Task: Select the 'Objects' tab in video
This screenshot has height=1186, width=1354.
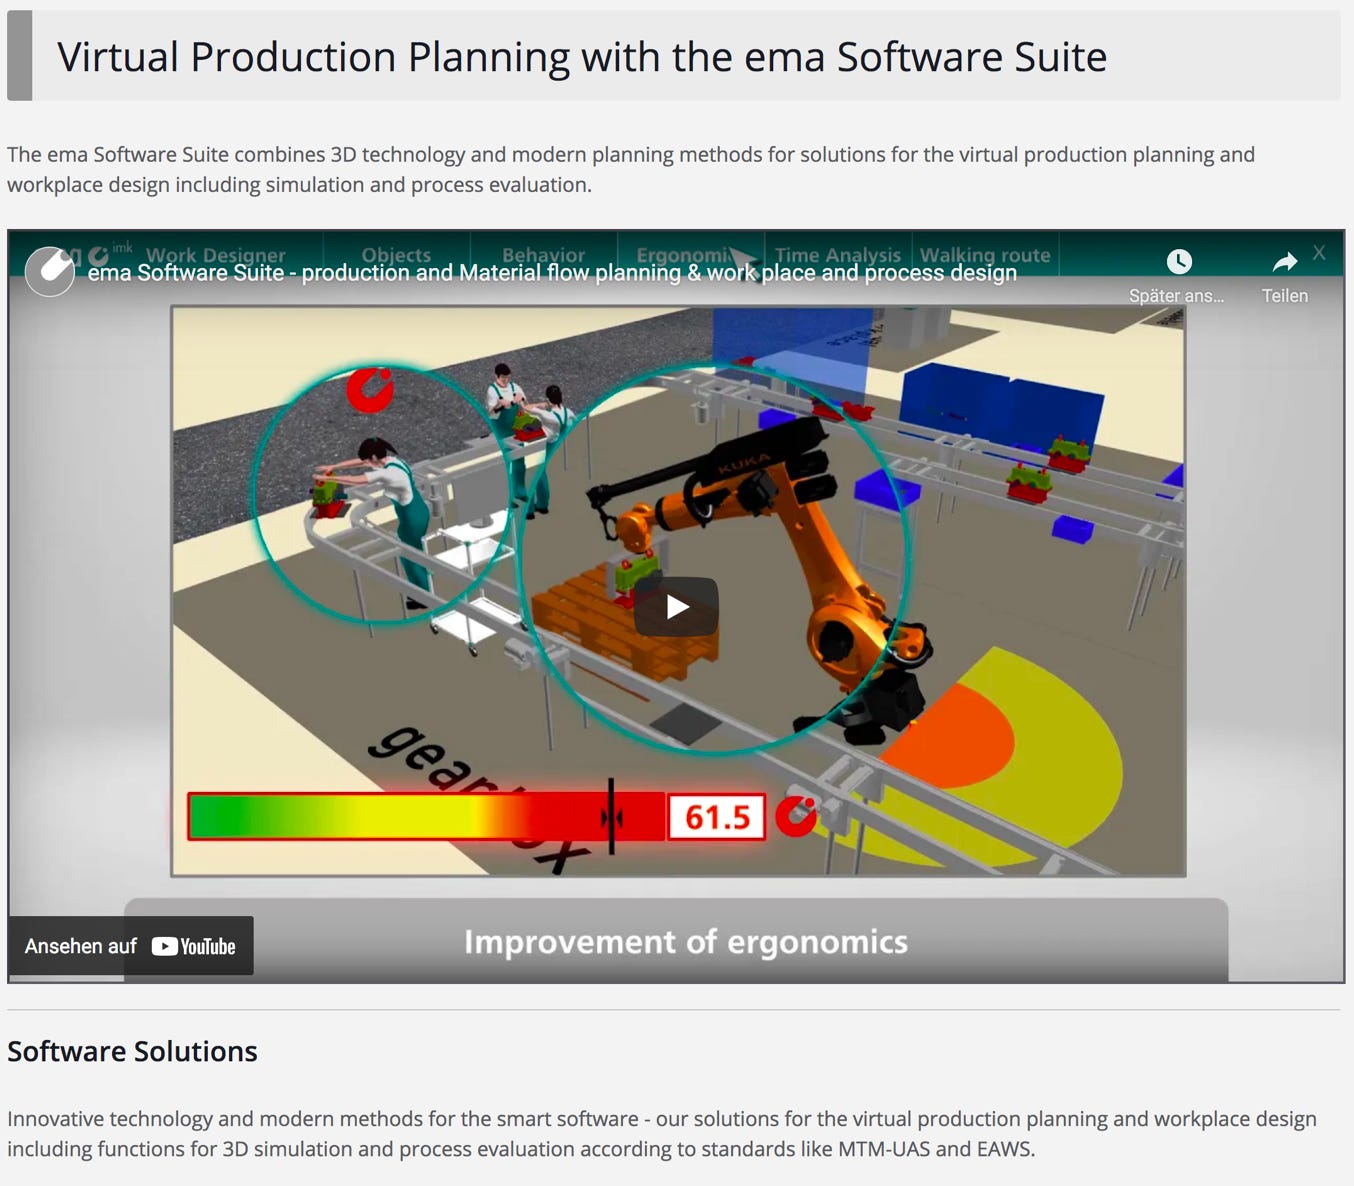Action: (x=396, y=254)
